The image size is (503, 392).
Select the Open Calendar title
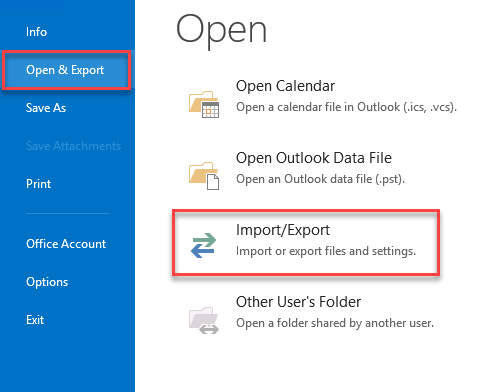285,86
